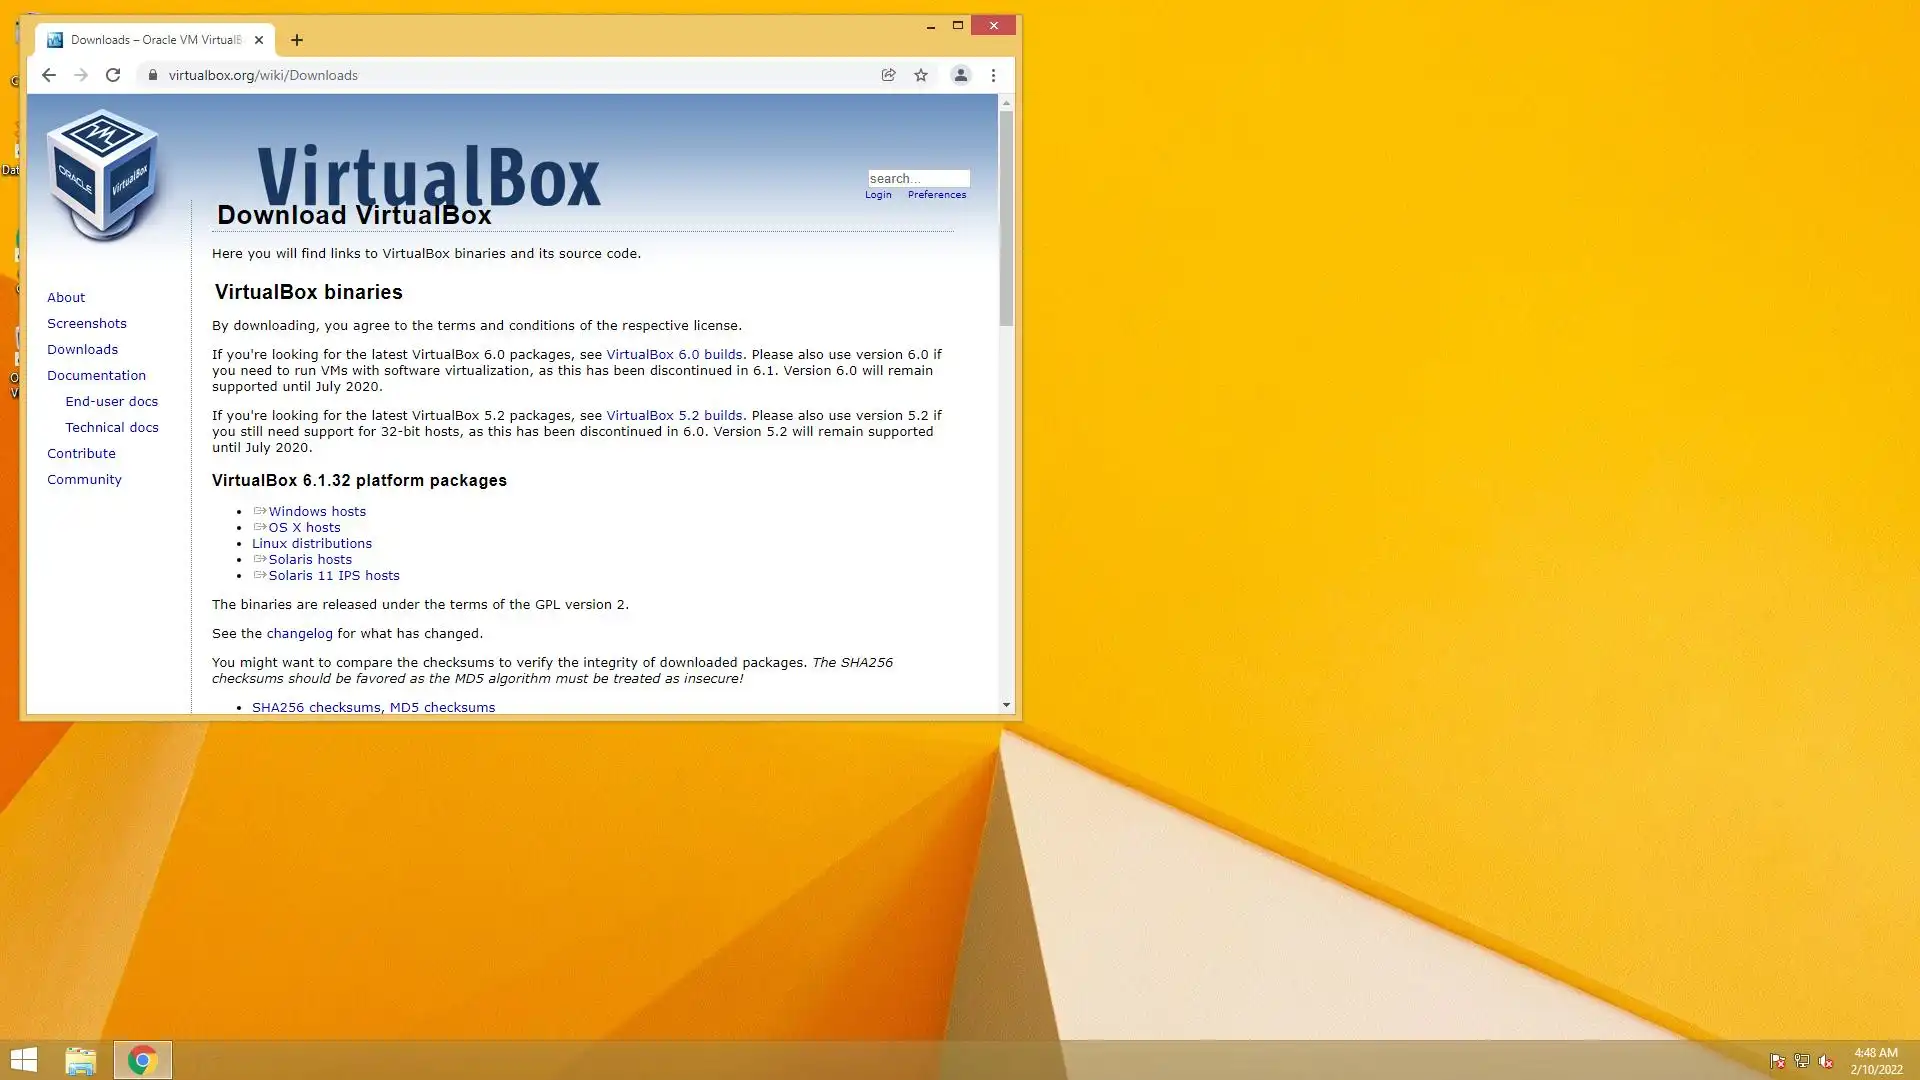This screenshot has height=1080, width=1920.
Task: Open Chrome three-dot menu
Action: [x=993, y=75]
